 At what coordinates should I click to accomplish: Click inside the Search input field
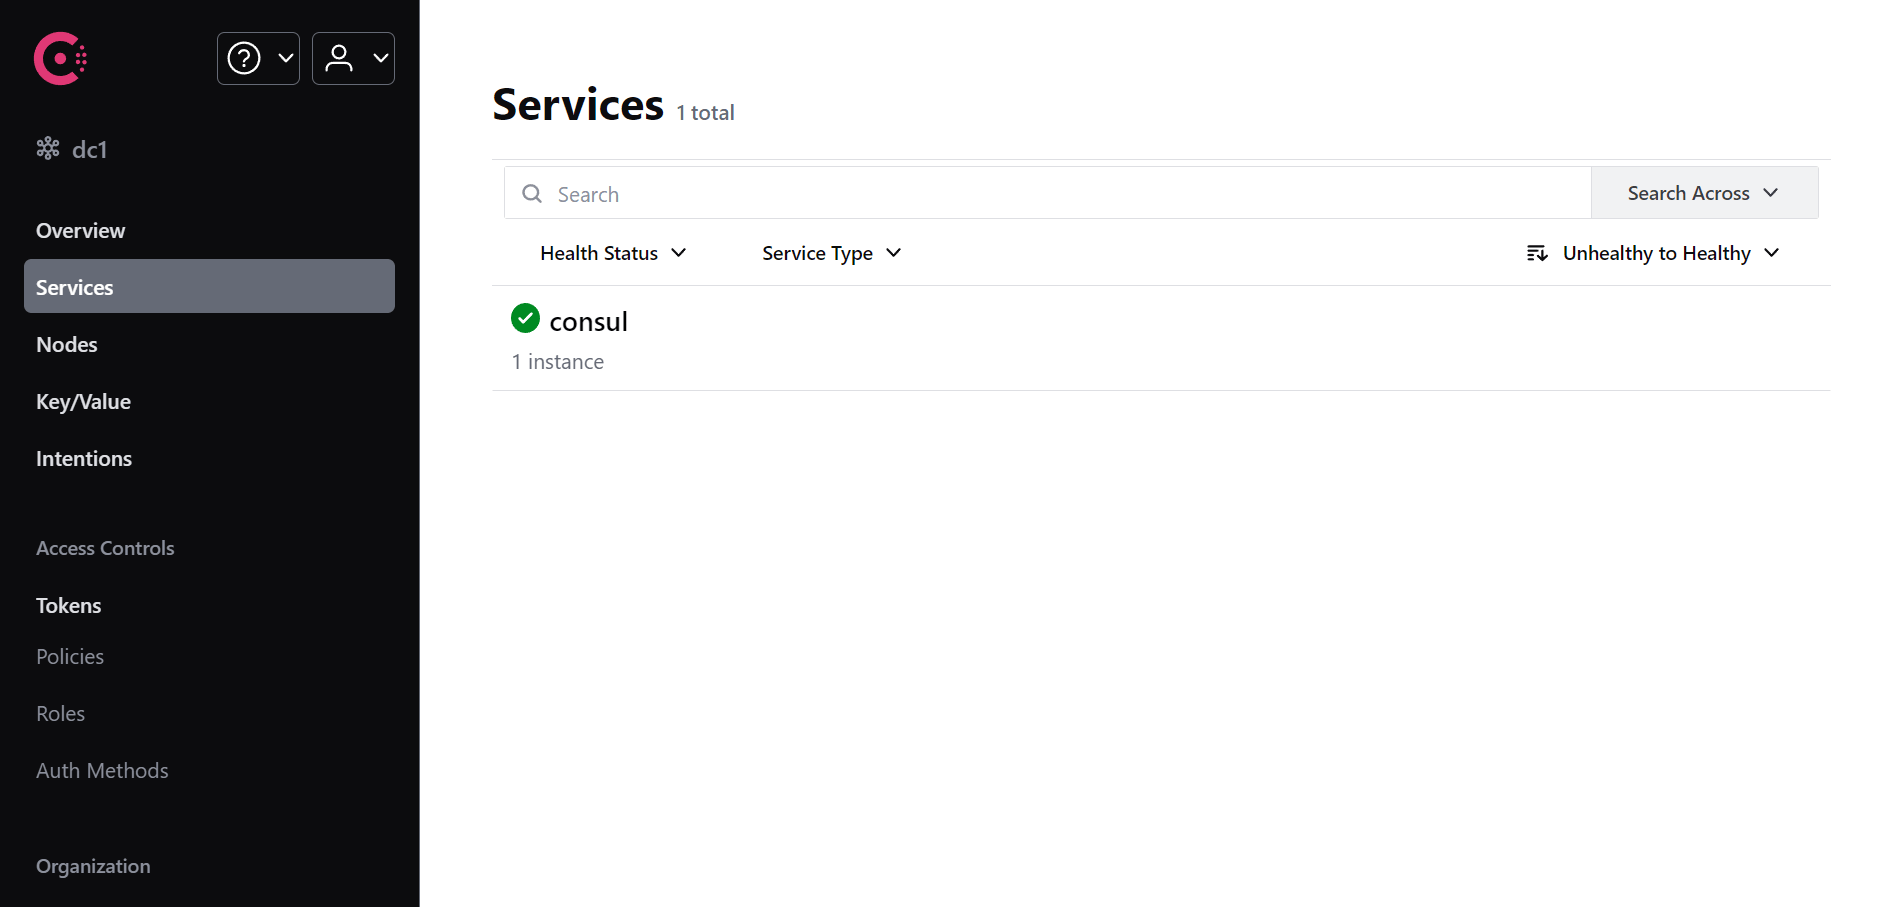(900, 193)
